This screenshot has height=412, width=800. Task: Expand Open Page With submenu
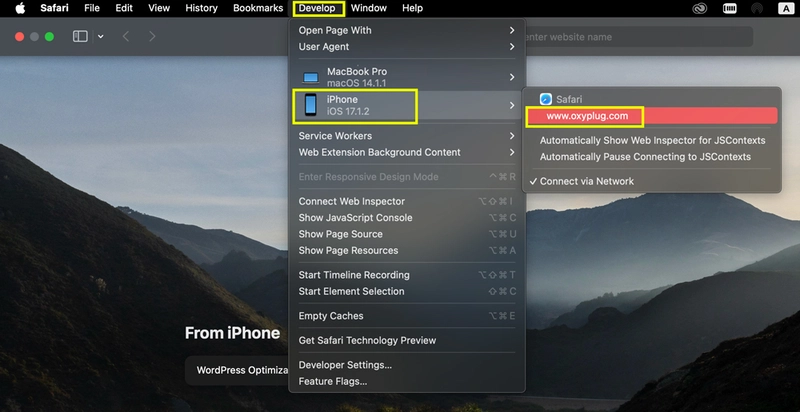(407, 30)
